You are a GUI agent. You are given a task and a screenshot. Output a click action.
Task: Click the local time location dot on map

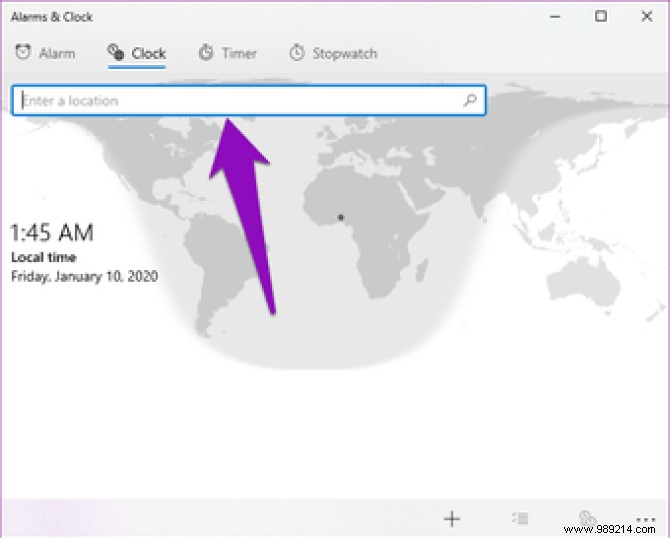click(341, 218)
